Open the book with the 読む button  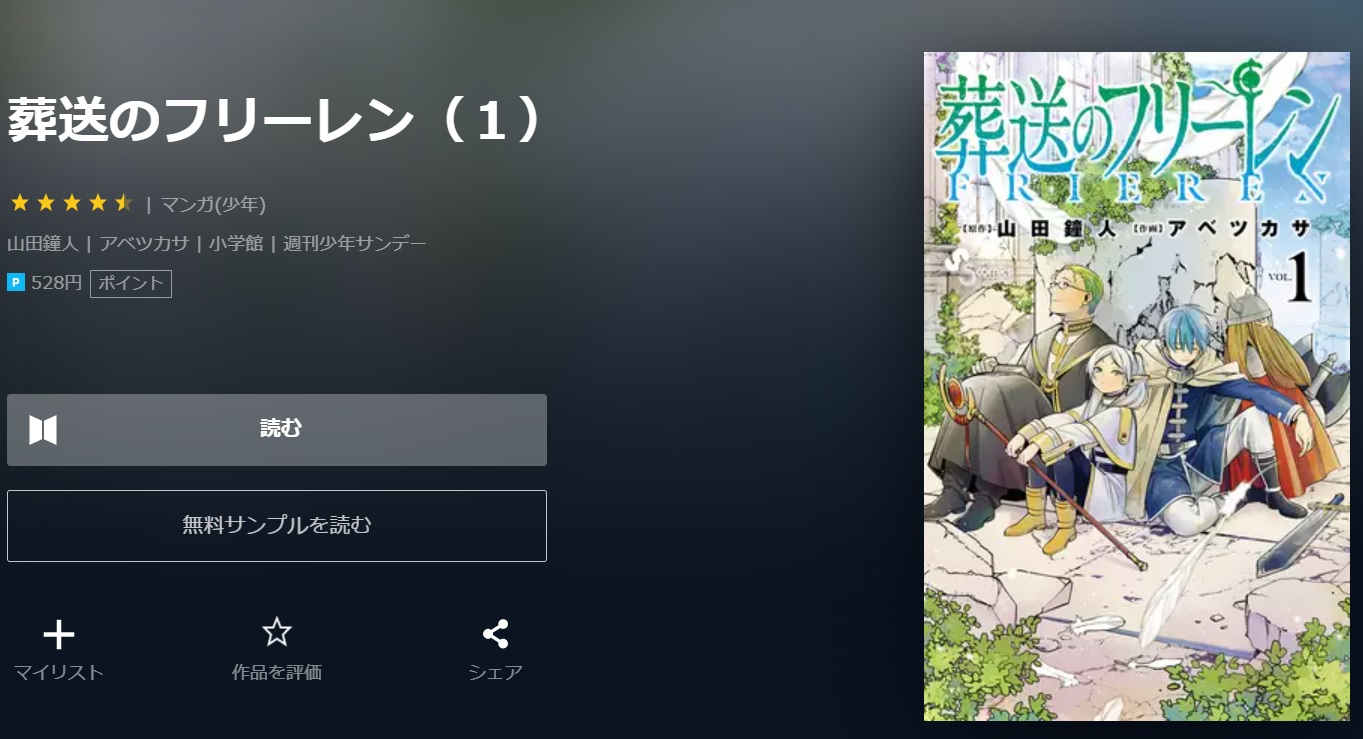tap(277, 430)
